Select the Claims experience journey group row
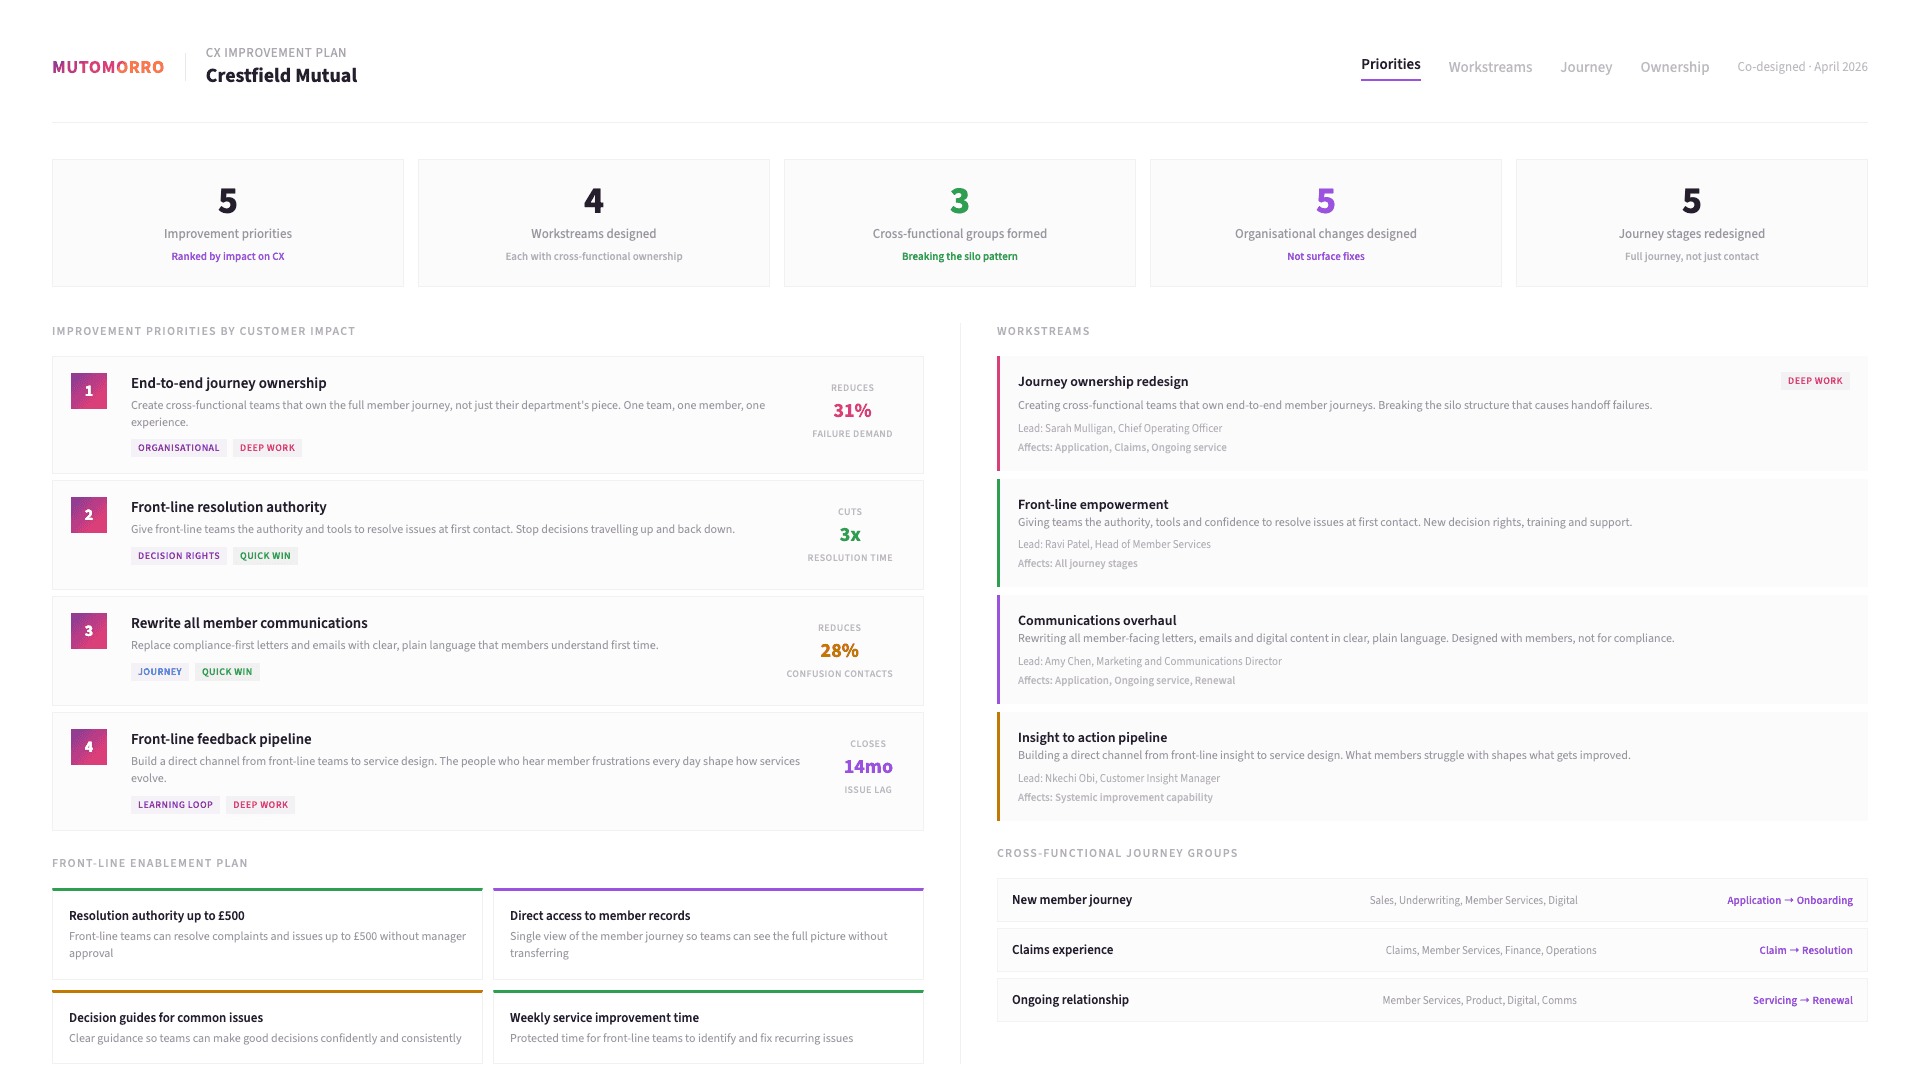Image resolution: width=1920 pixels, height=1080 pixels. click(x=1432, y=950)
